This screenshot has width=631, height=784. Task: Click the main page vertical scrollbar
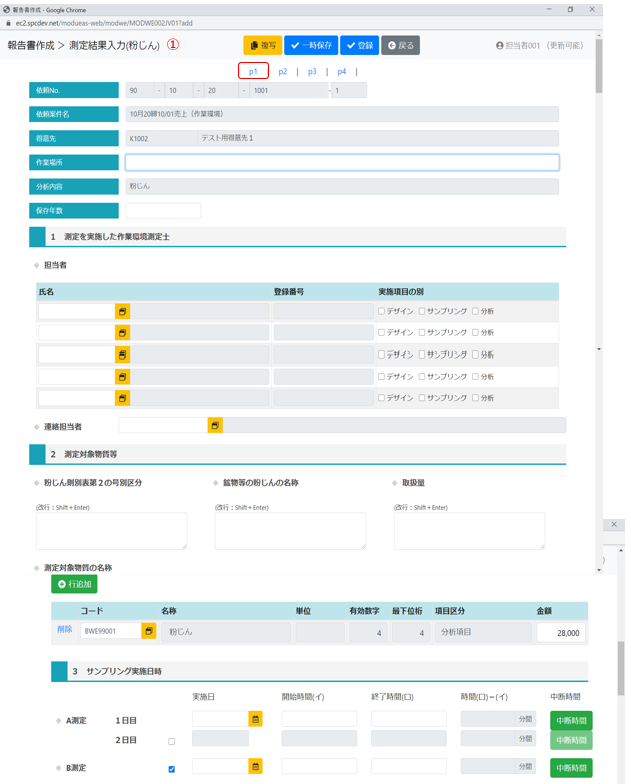coord(598,65)
